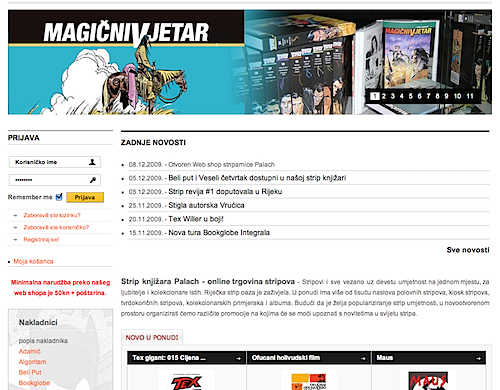Click arrow icon on Tex gigant header
500x390 pixels.
(x=238, y=358)
